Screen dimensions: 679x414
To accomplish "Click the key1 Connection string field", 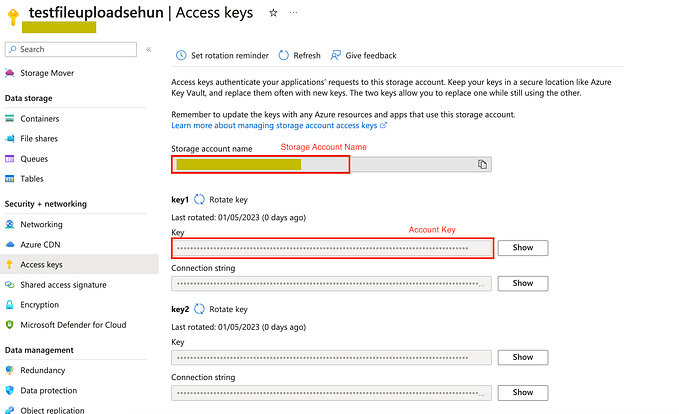I will [x=332, y=284].
